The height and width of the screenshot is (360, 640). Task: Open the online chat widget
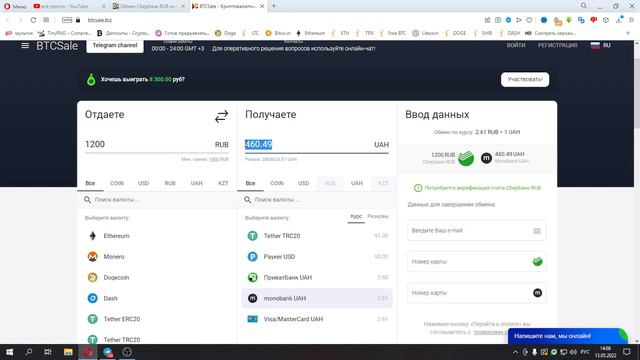(567, 336)
